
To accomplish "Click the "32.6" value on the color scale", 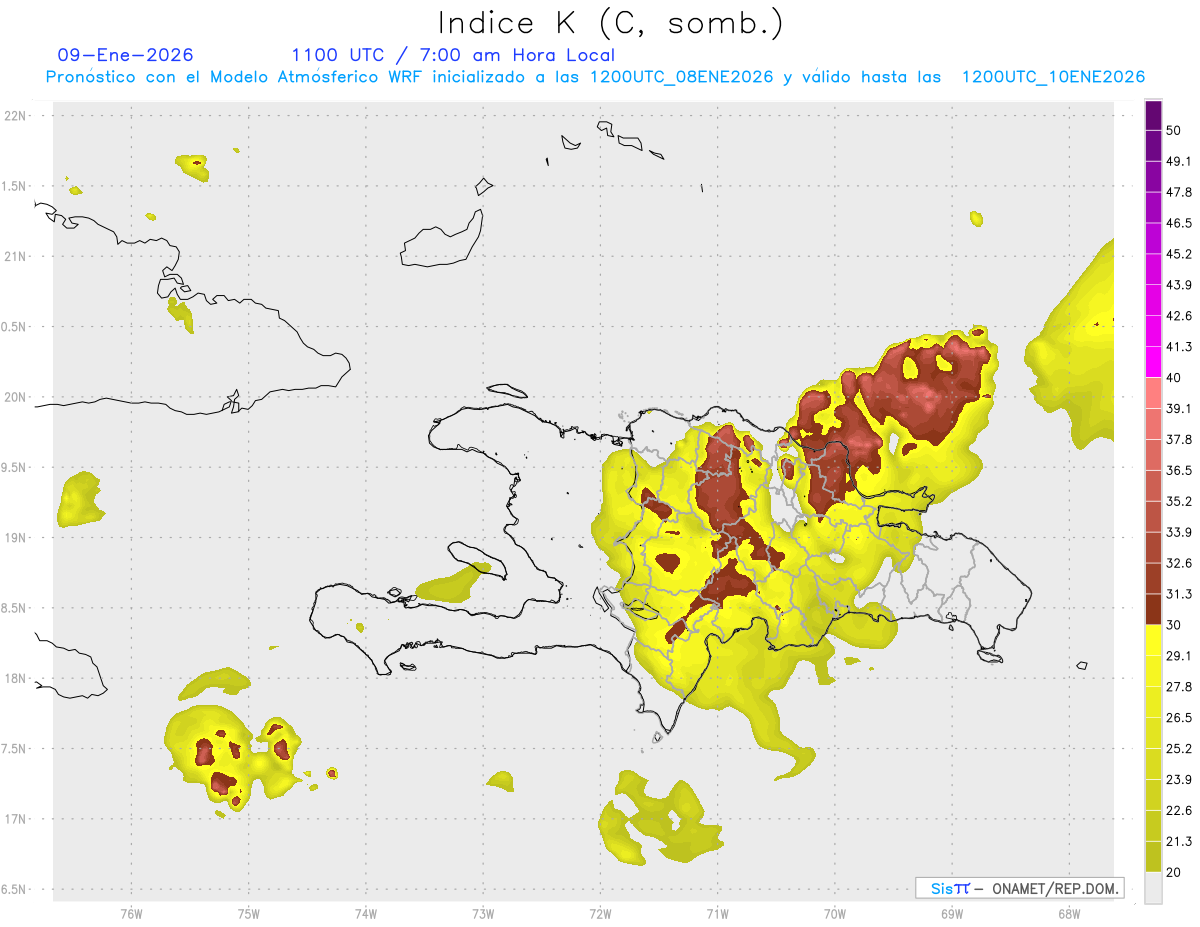I will [x=1179, y=563].
